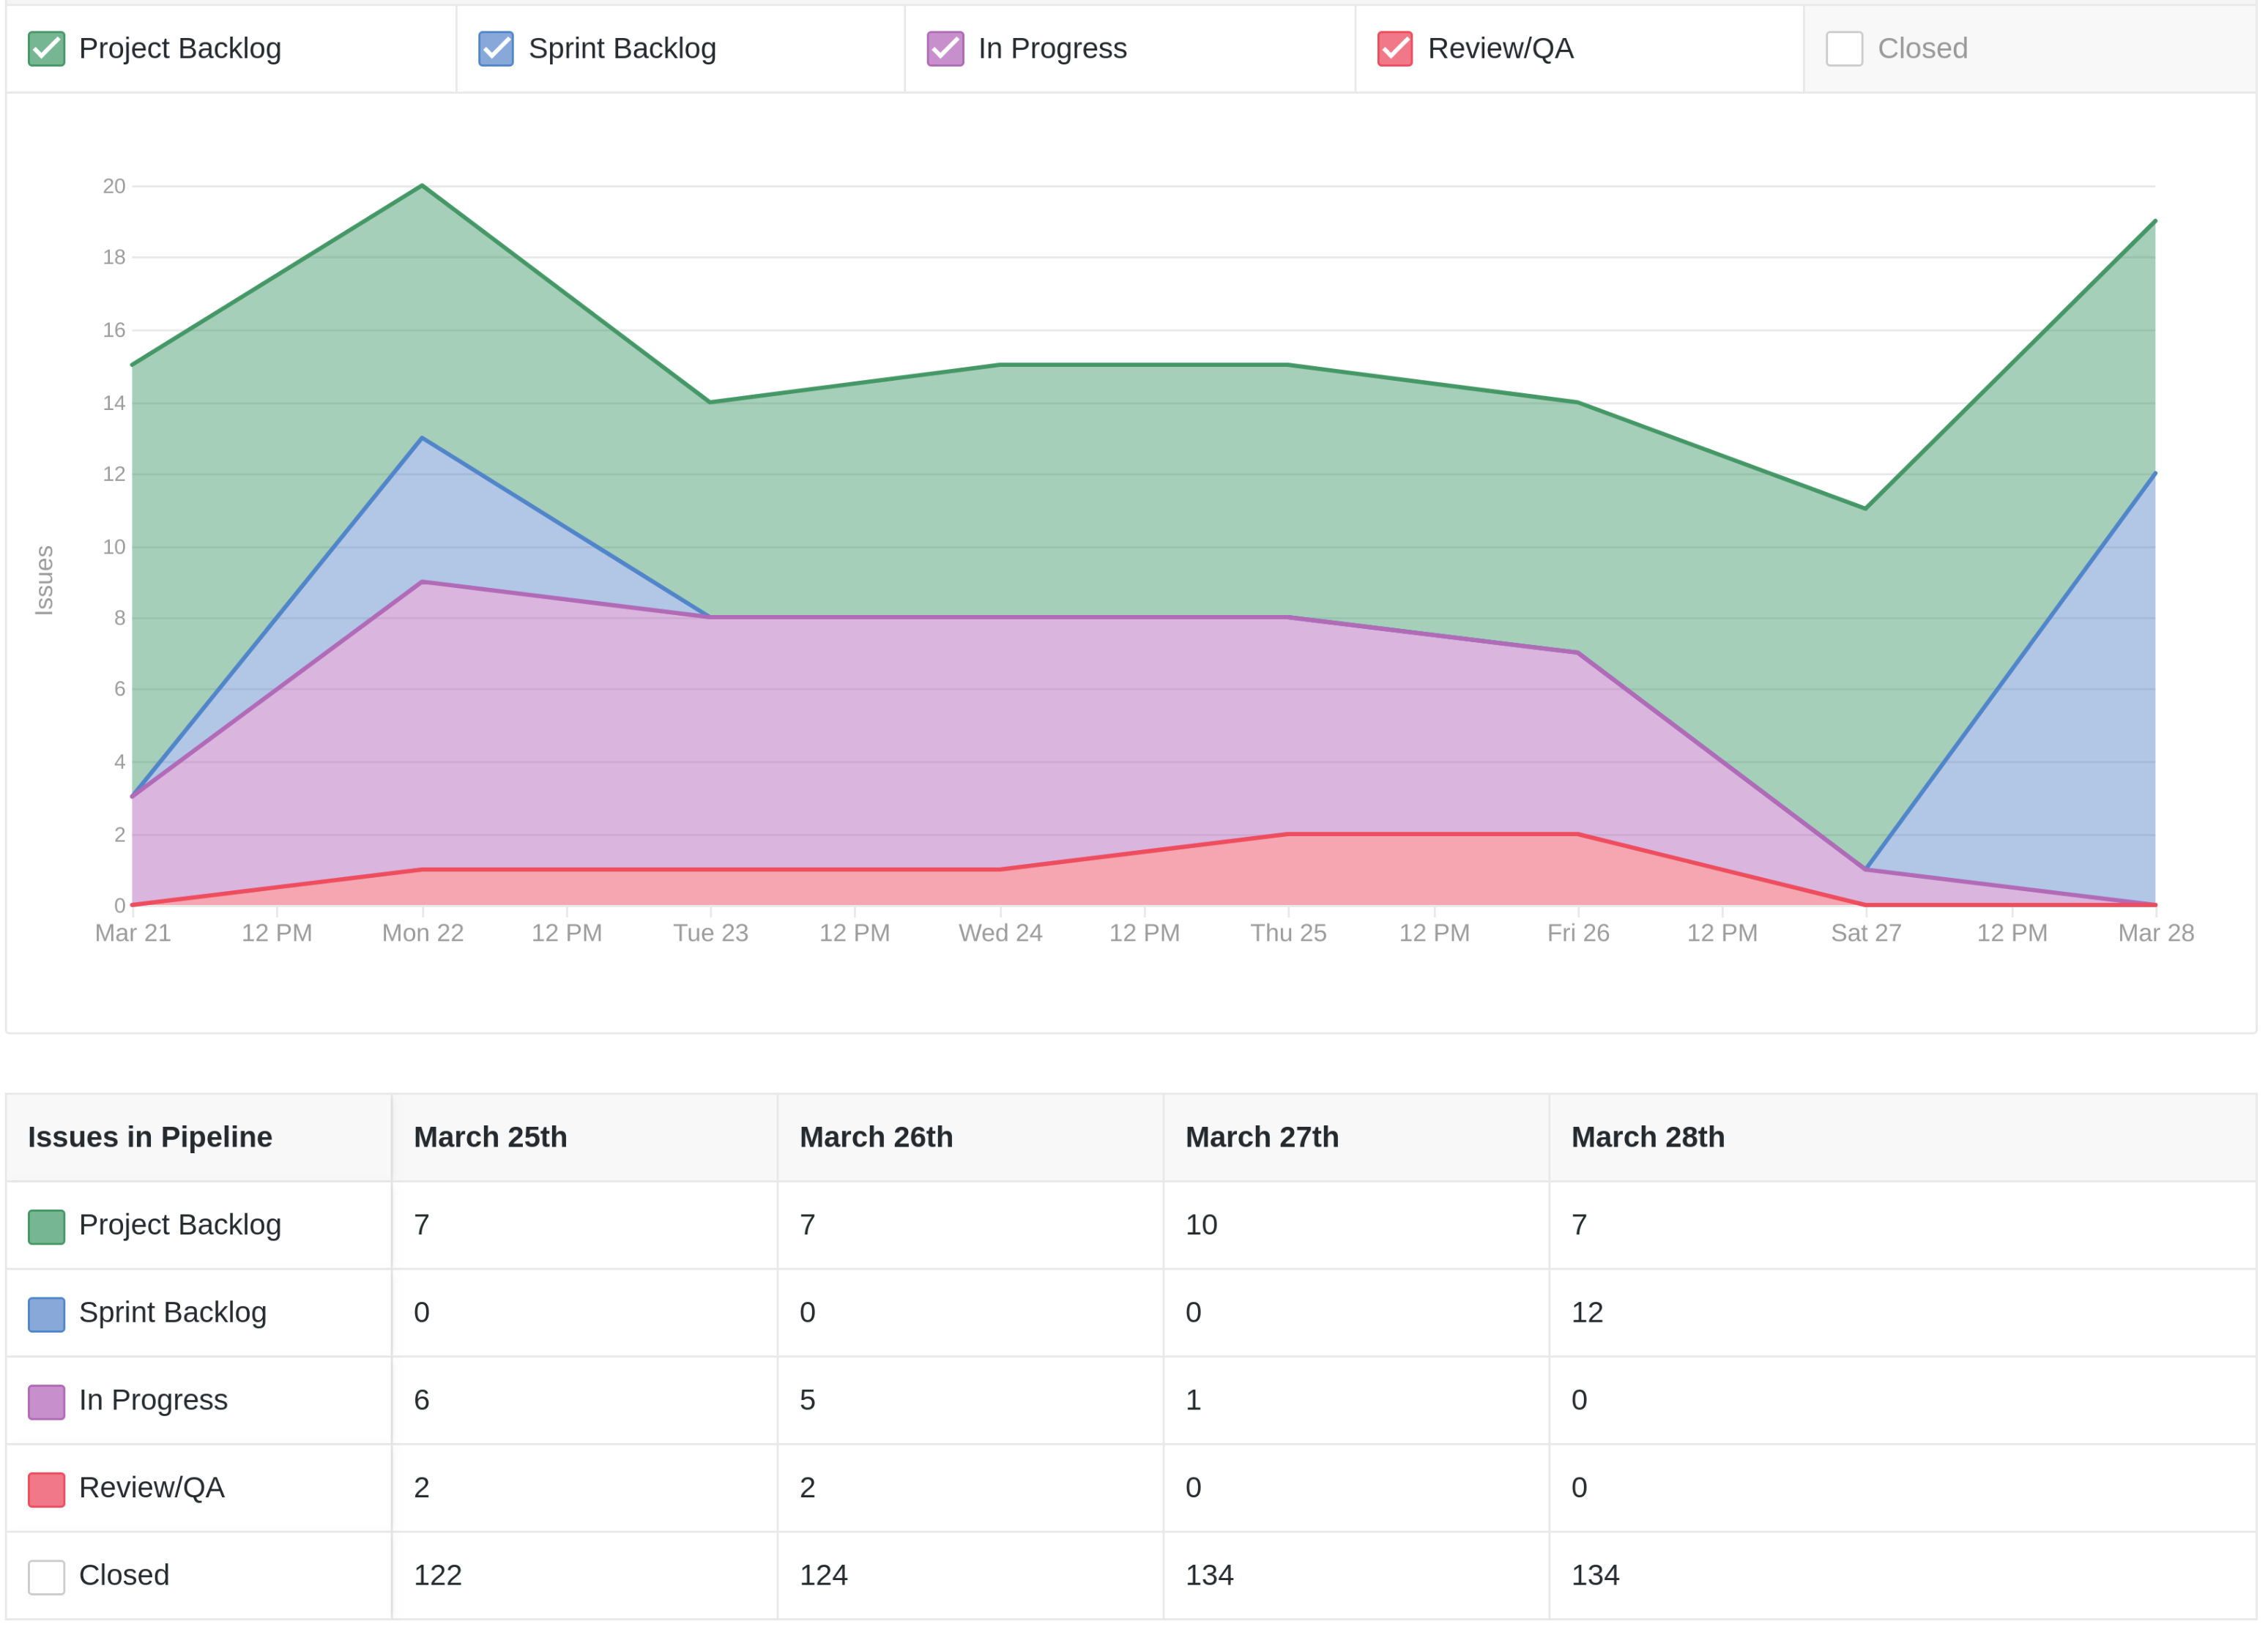The height and width of the screenshot is (1635, 2268).
Task: Click Closed value 134 for March 27th
Action: point(1210,1575)
